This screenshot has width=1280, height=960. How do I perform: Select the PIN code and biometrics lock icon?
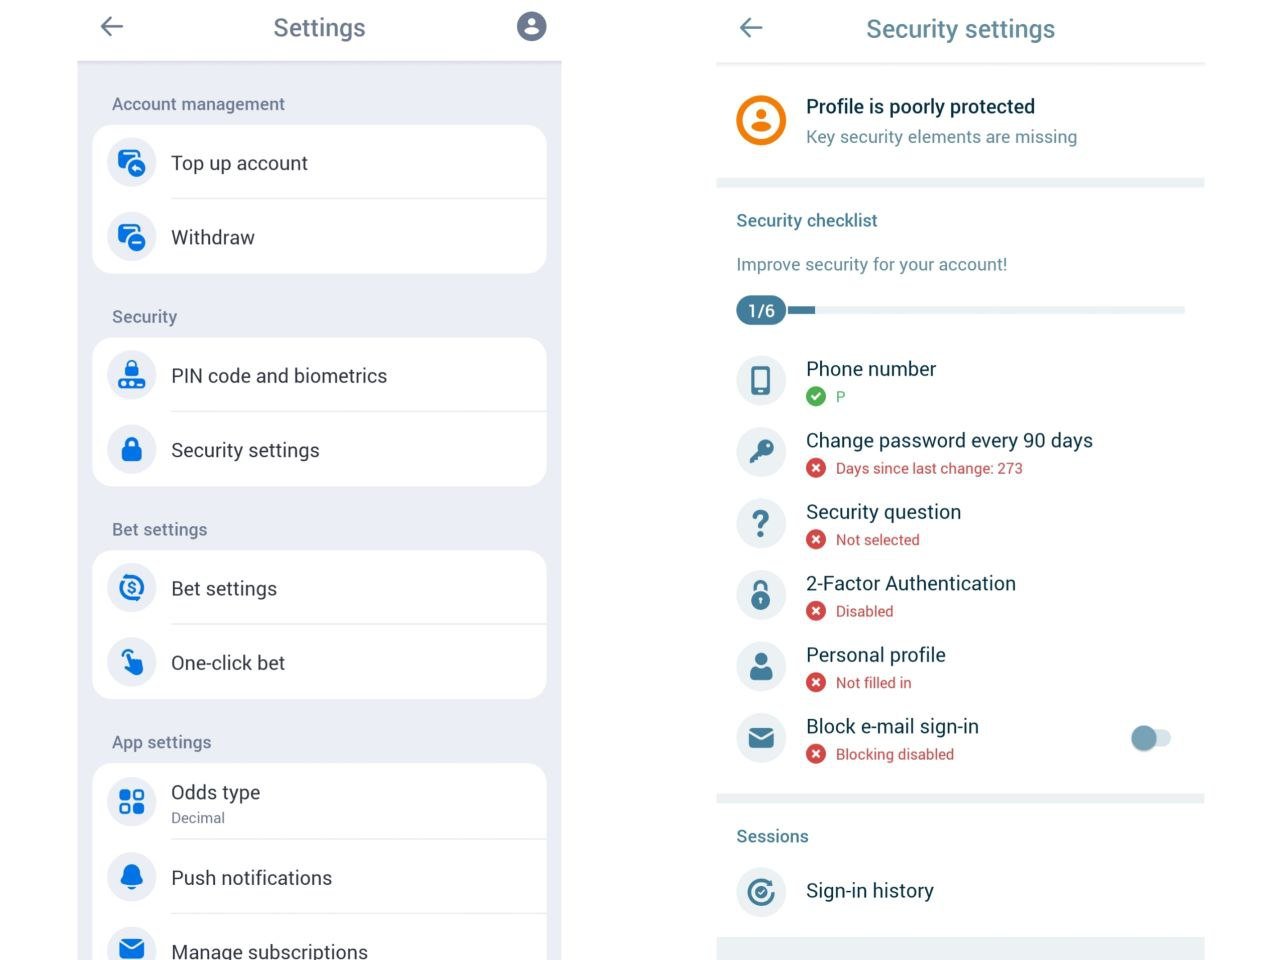[131, 376]
